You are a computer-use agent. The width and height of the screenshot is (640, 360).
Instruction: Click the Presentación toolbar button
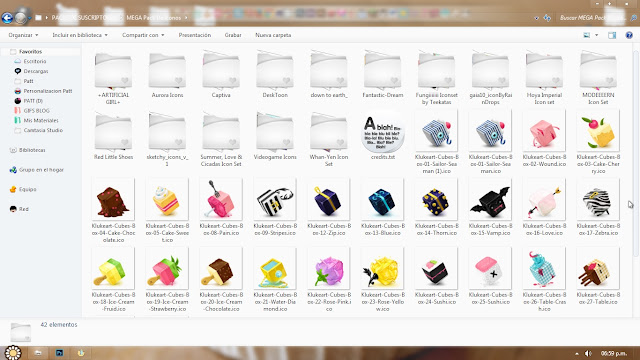pyautogui.click(x=195, y=35)
